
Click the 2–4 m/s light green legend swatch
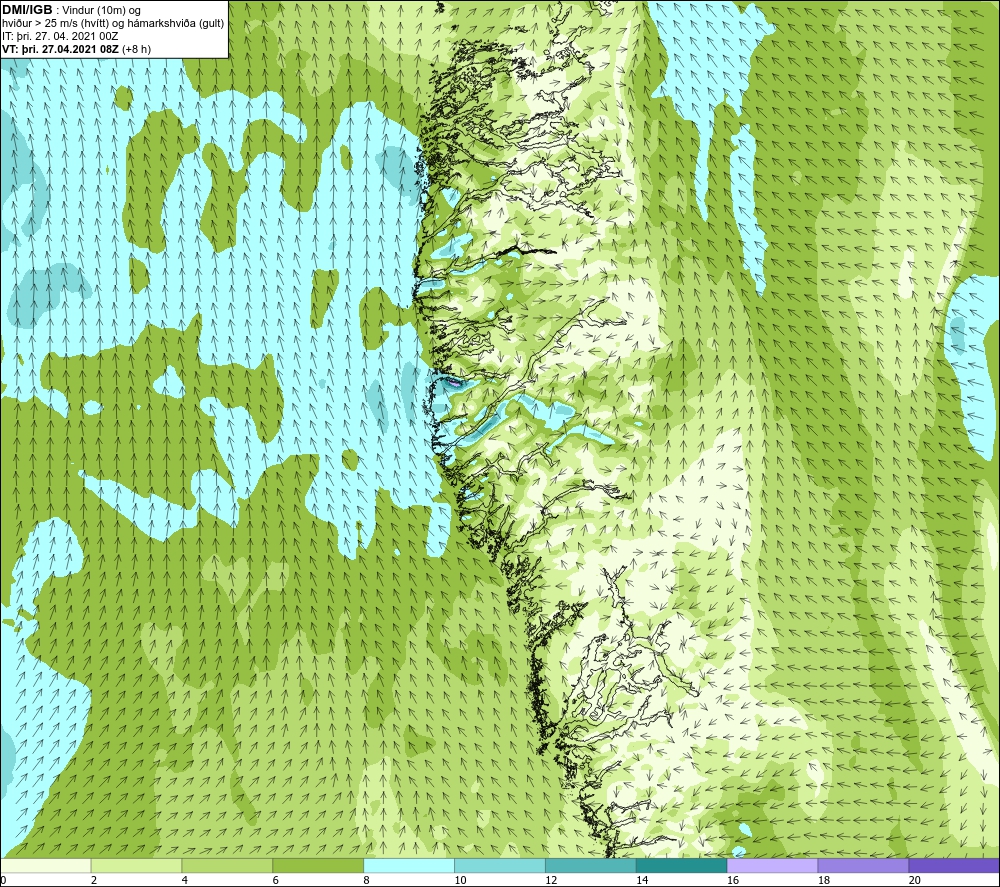tap(136, 865)
